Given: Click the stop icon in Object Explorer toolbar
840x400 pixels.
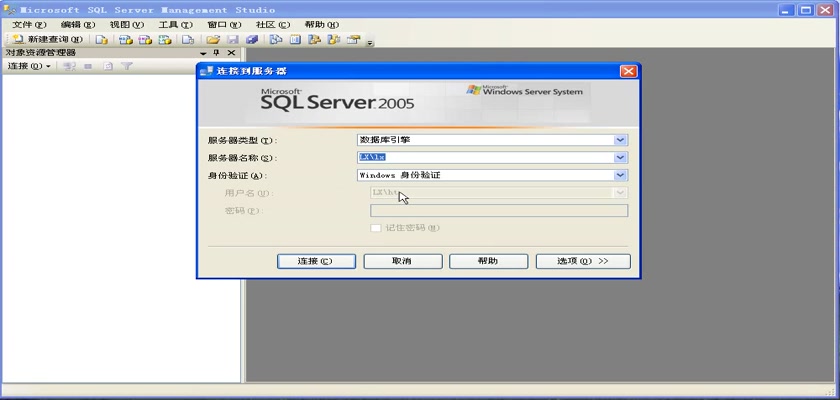Looking at the screenshot, I should point(88,66).
